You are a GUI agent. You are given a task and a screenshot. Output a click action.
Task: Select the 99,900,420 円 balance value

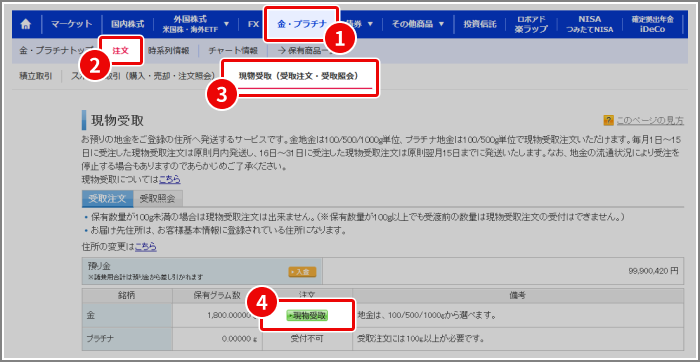coord(653,271)
